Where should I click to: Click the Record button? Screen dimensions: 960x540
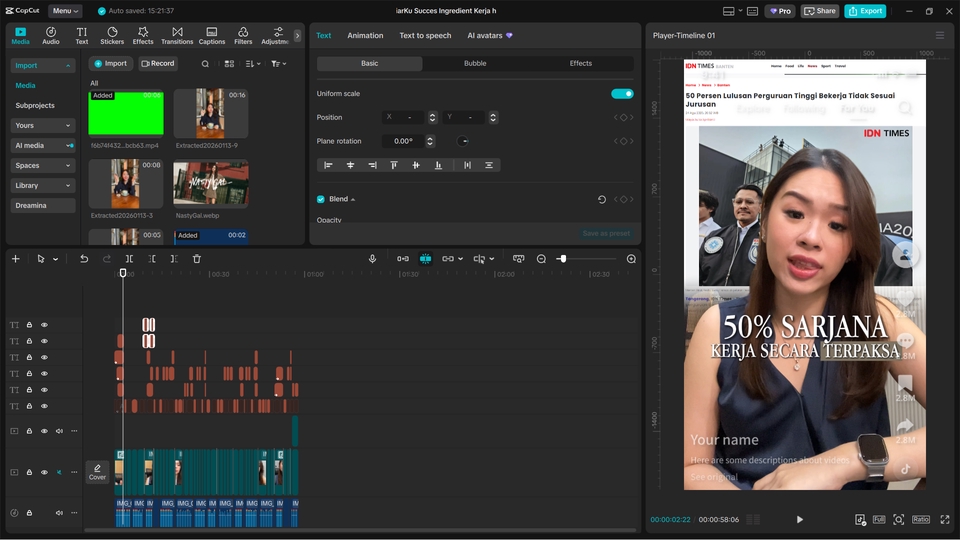click(x=158, y=64)
